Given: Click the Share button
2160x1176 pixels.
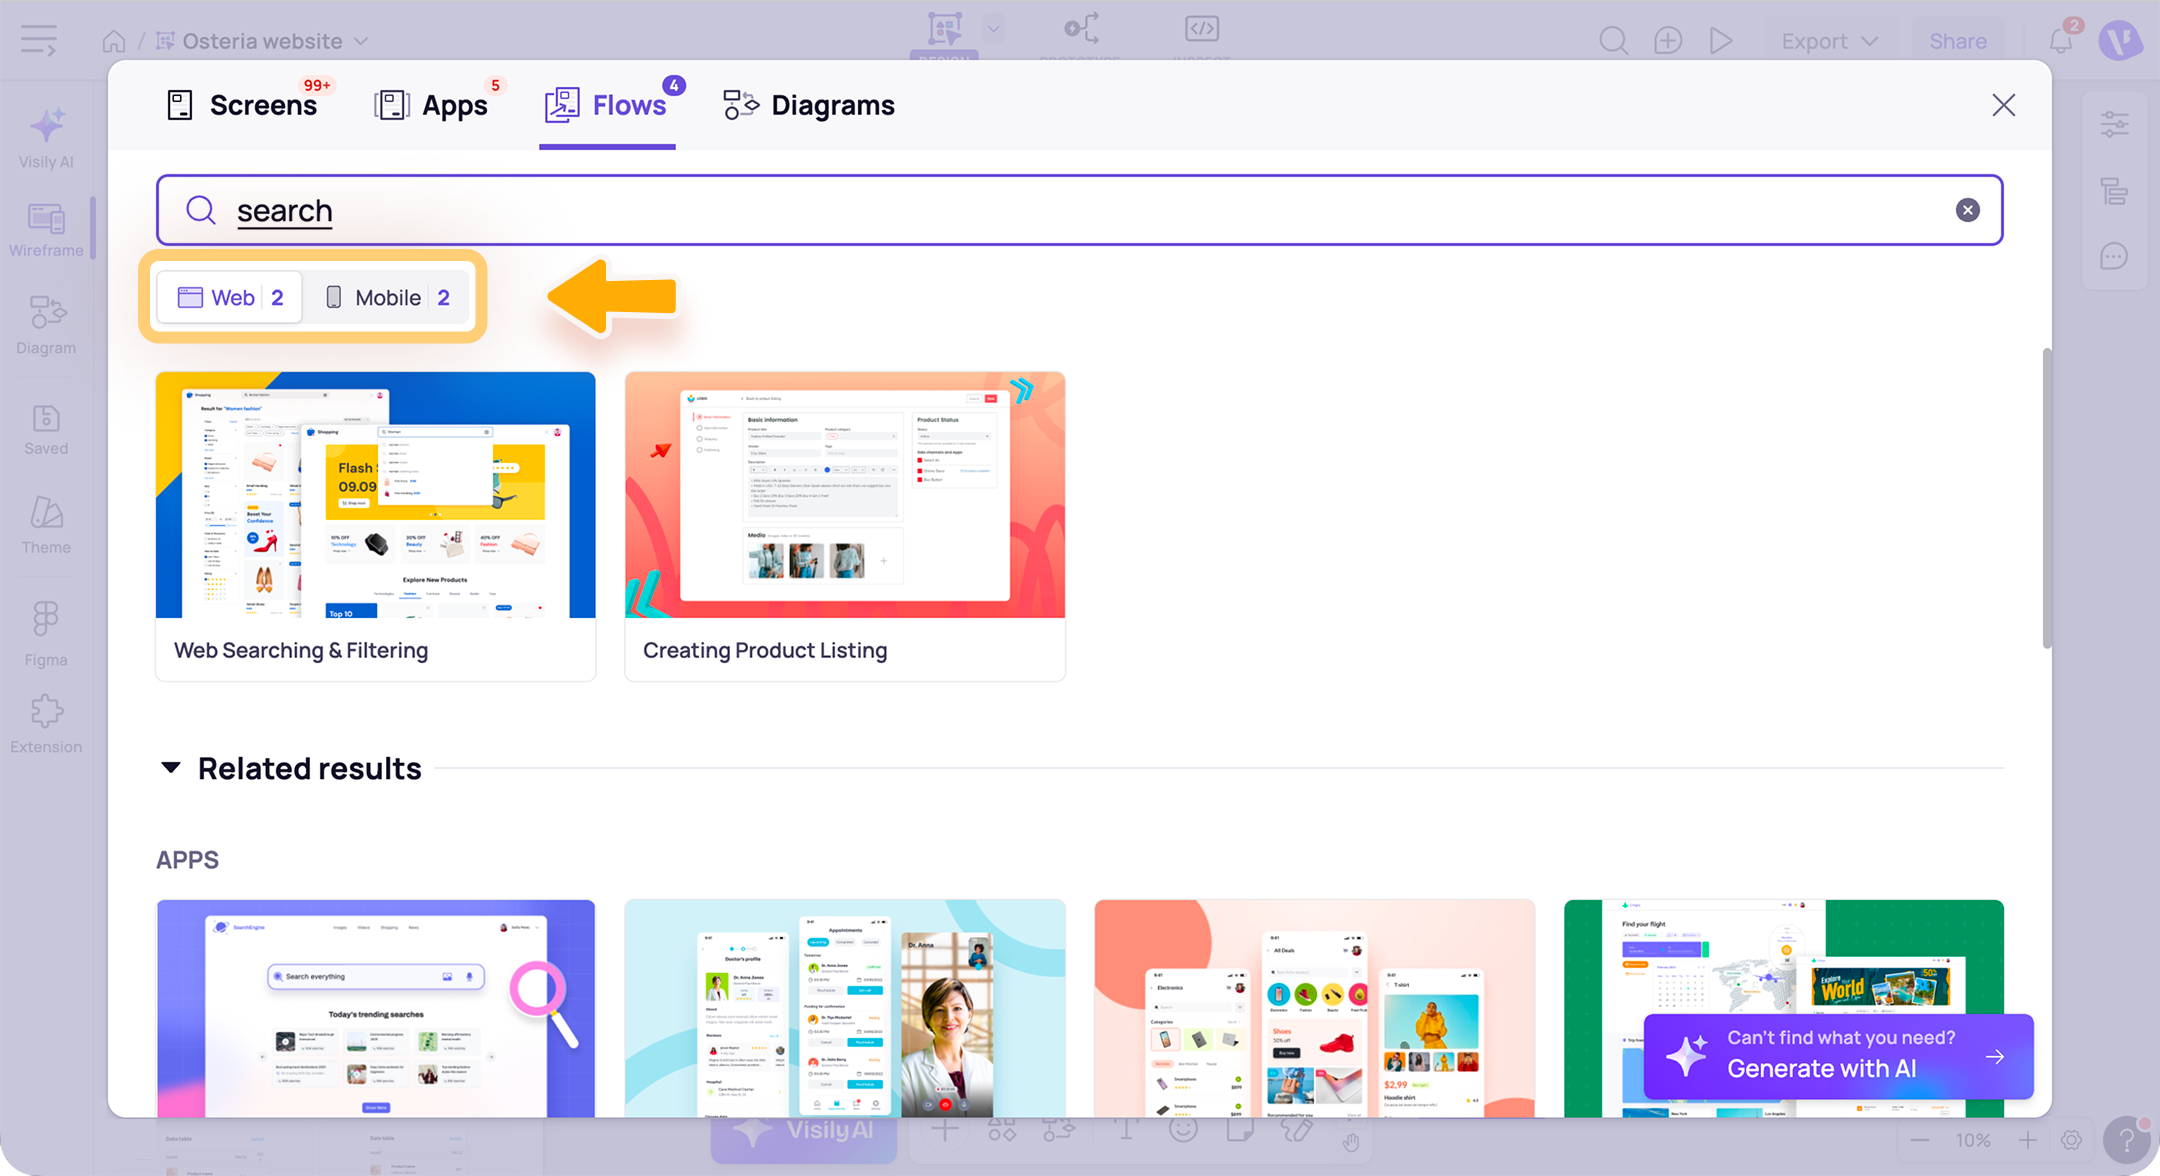Looking at the screenshot, I should click(x=1958, y=41).
